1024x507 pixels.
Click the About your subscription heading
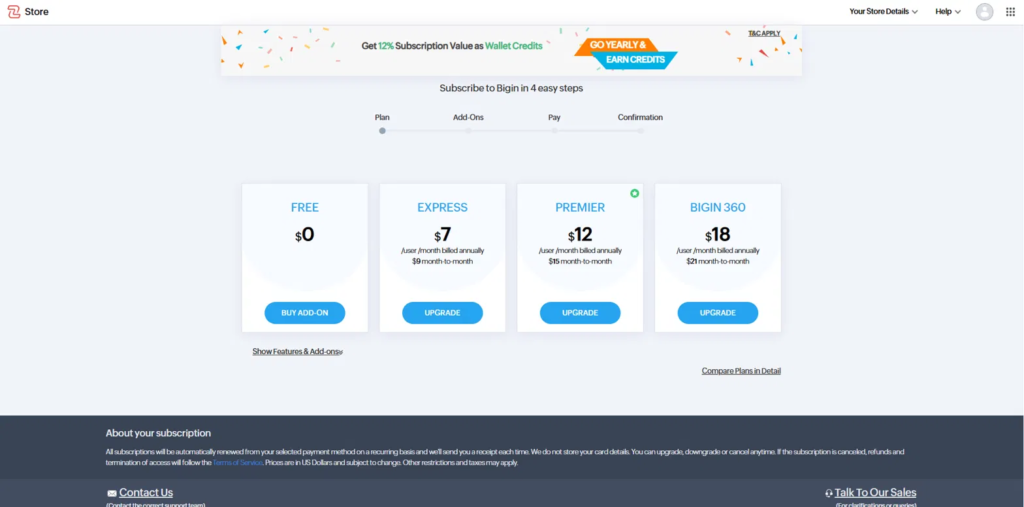pos(158,433)
